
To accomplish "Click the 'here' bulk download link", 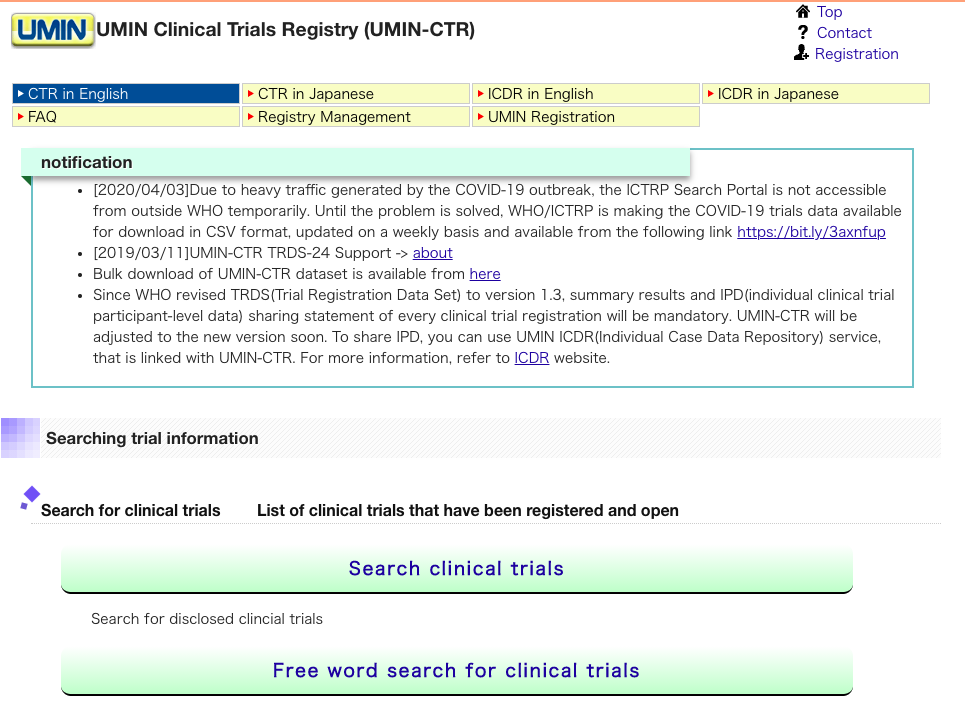I will point(484,274).
